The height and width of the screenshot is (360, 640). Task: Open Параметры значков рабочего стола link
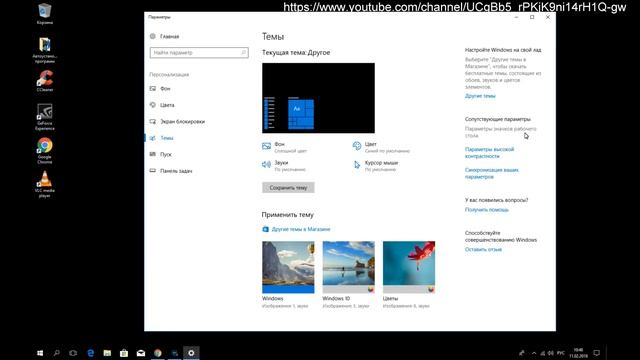500,132
